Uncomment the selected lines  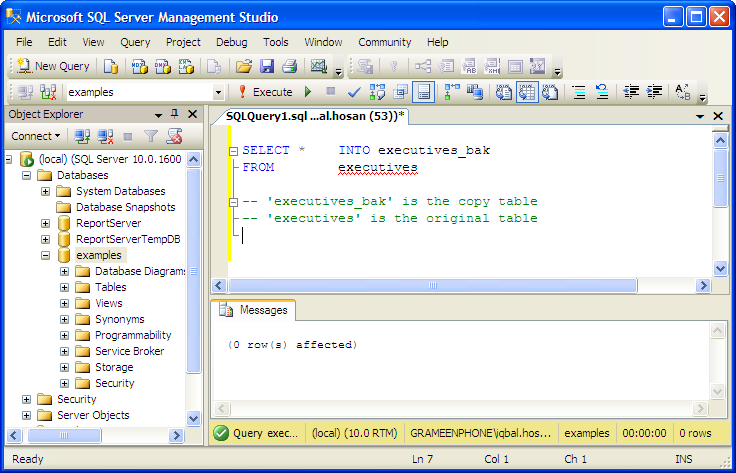(602, 92)
